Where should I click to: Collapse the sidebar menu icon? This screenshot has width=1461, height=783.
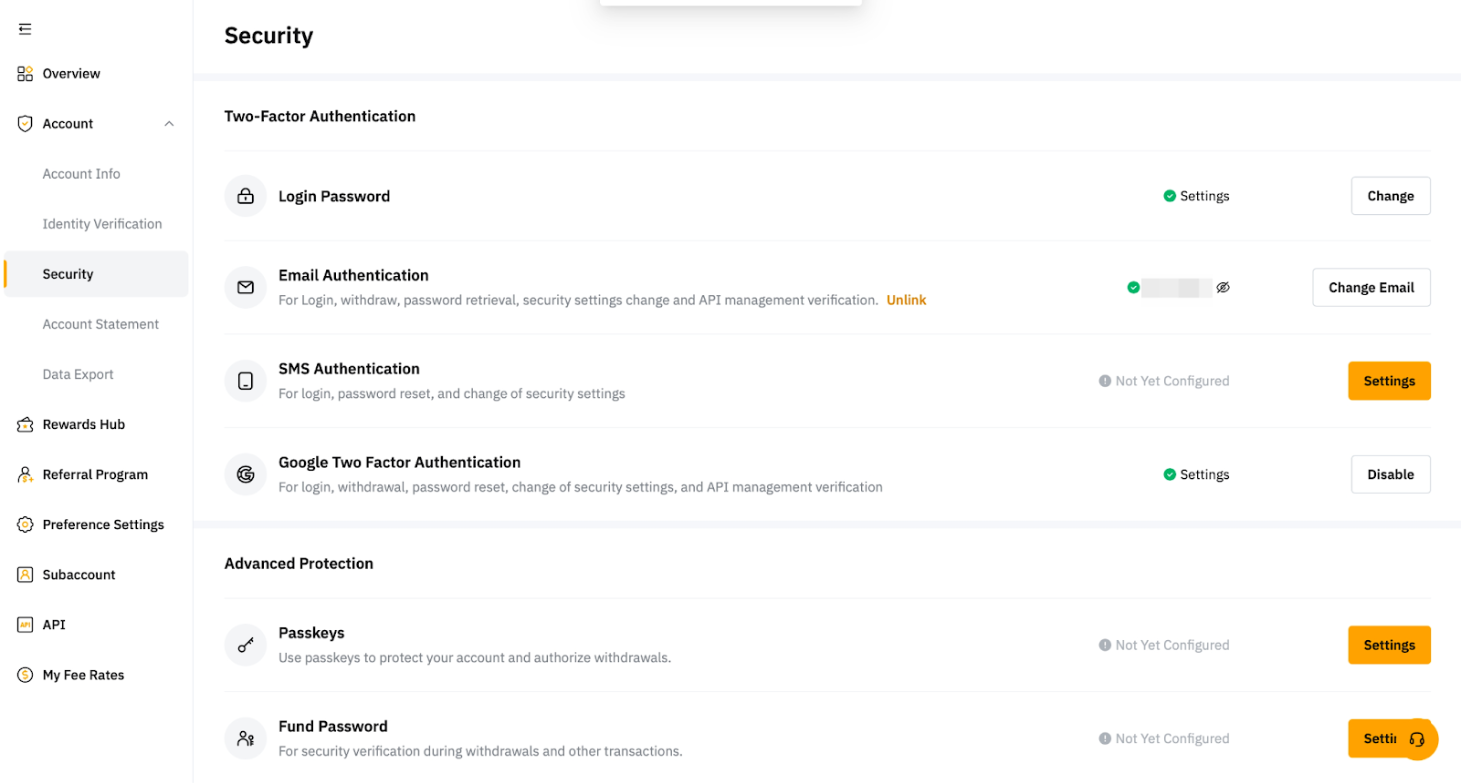click(x=25, y=29)
